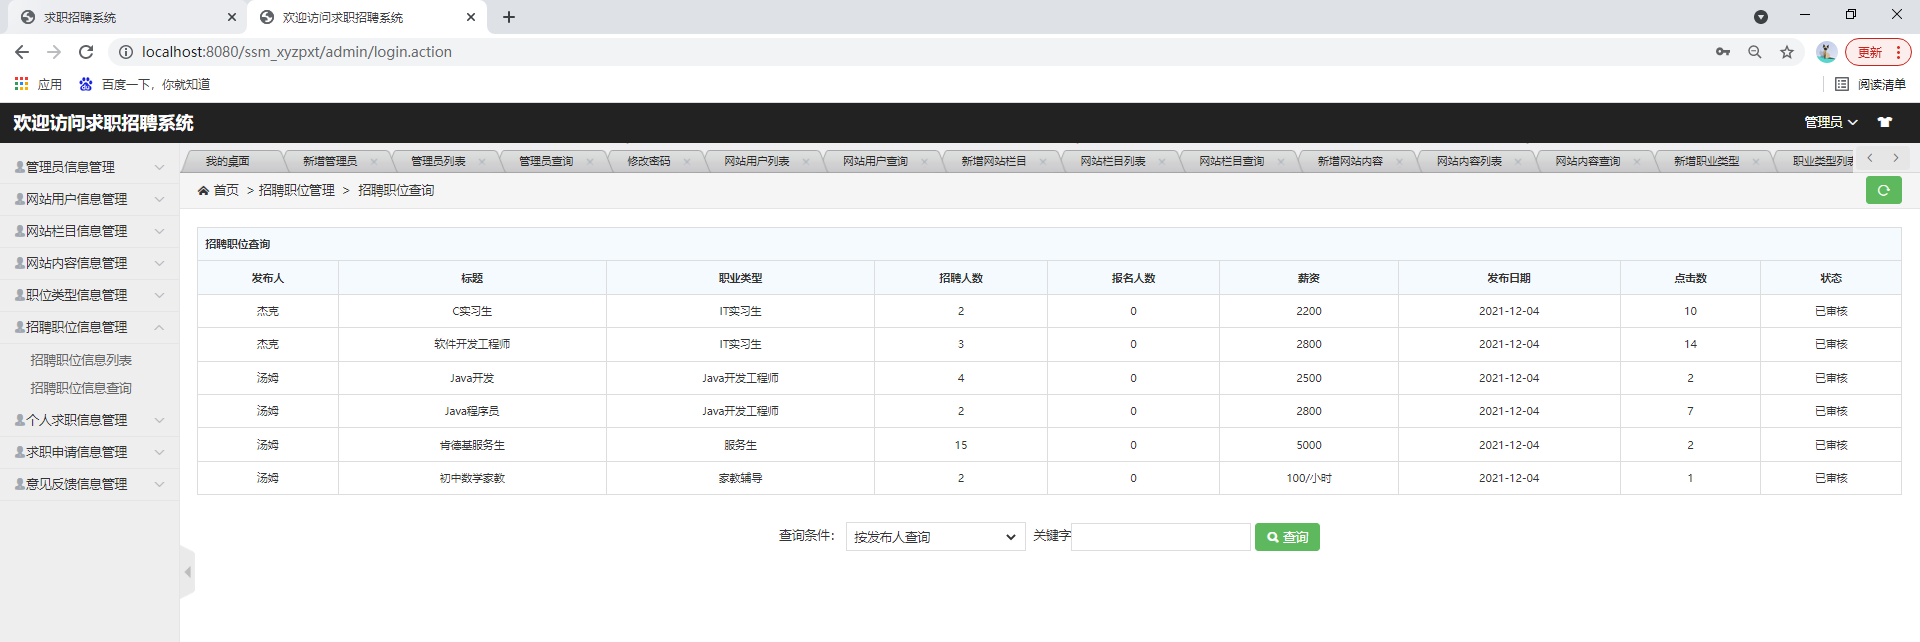This screenshot has width=1920, height=642.
Task: Switch to 网站用户查询 tab
Action: [x=875, y=161]
